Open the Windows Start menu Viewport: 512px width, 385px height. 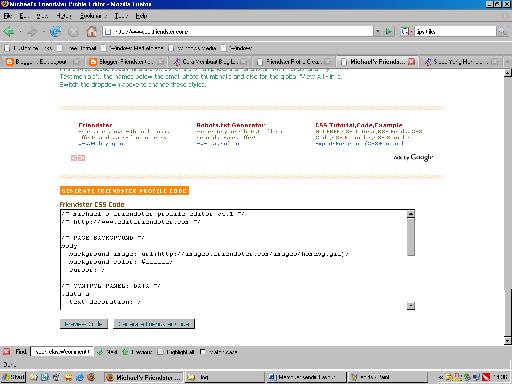pos(13,377)
